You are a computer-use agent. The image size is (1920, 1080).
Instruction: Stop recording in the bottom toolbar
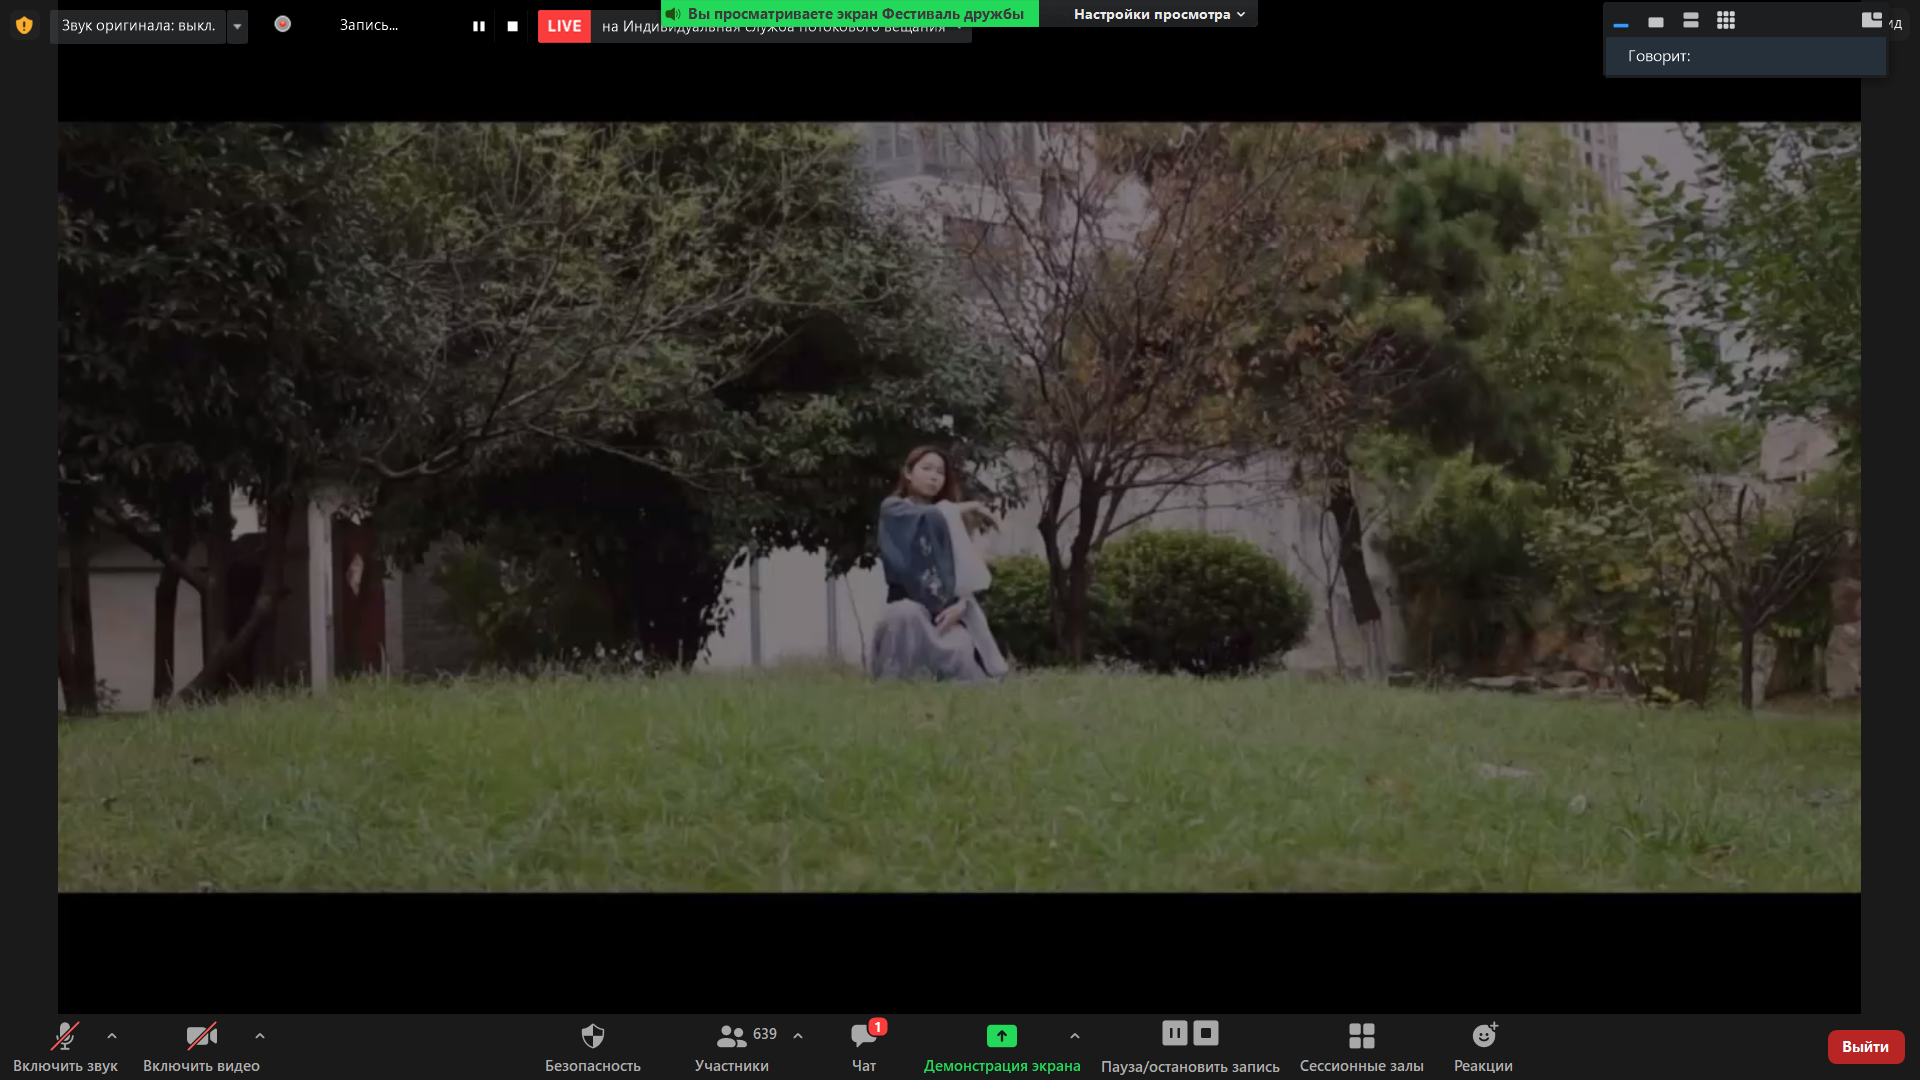tap(1206, 1033)
